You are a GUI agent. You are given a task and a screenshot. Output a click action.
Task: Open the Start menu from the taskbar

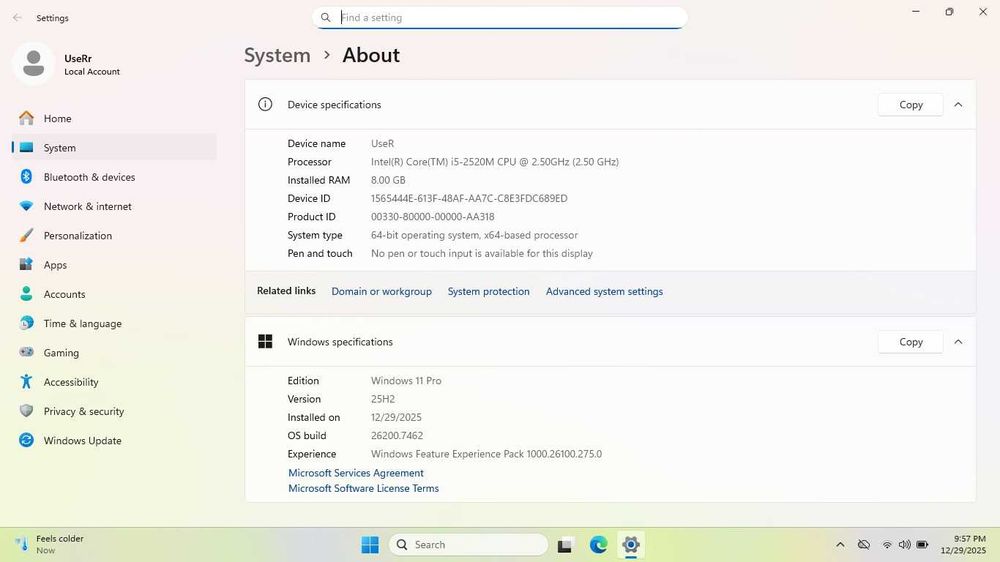click(370, 545)
